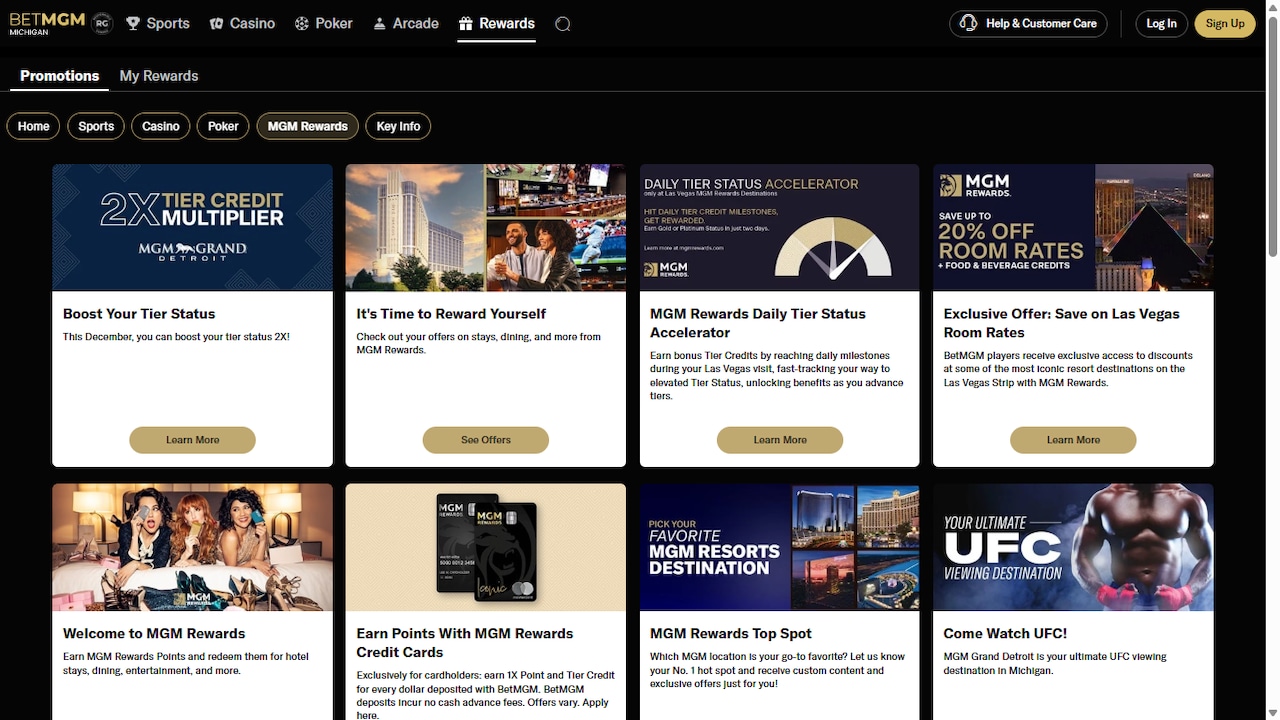Click the RG responsible gaming badge
This screenshot has width=1280, height=720.
tap(101, 22)
